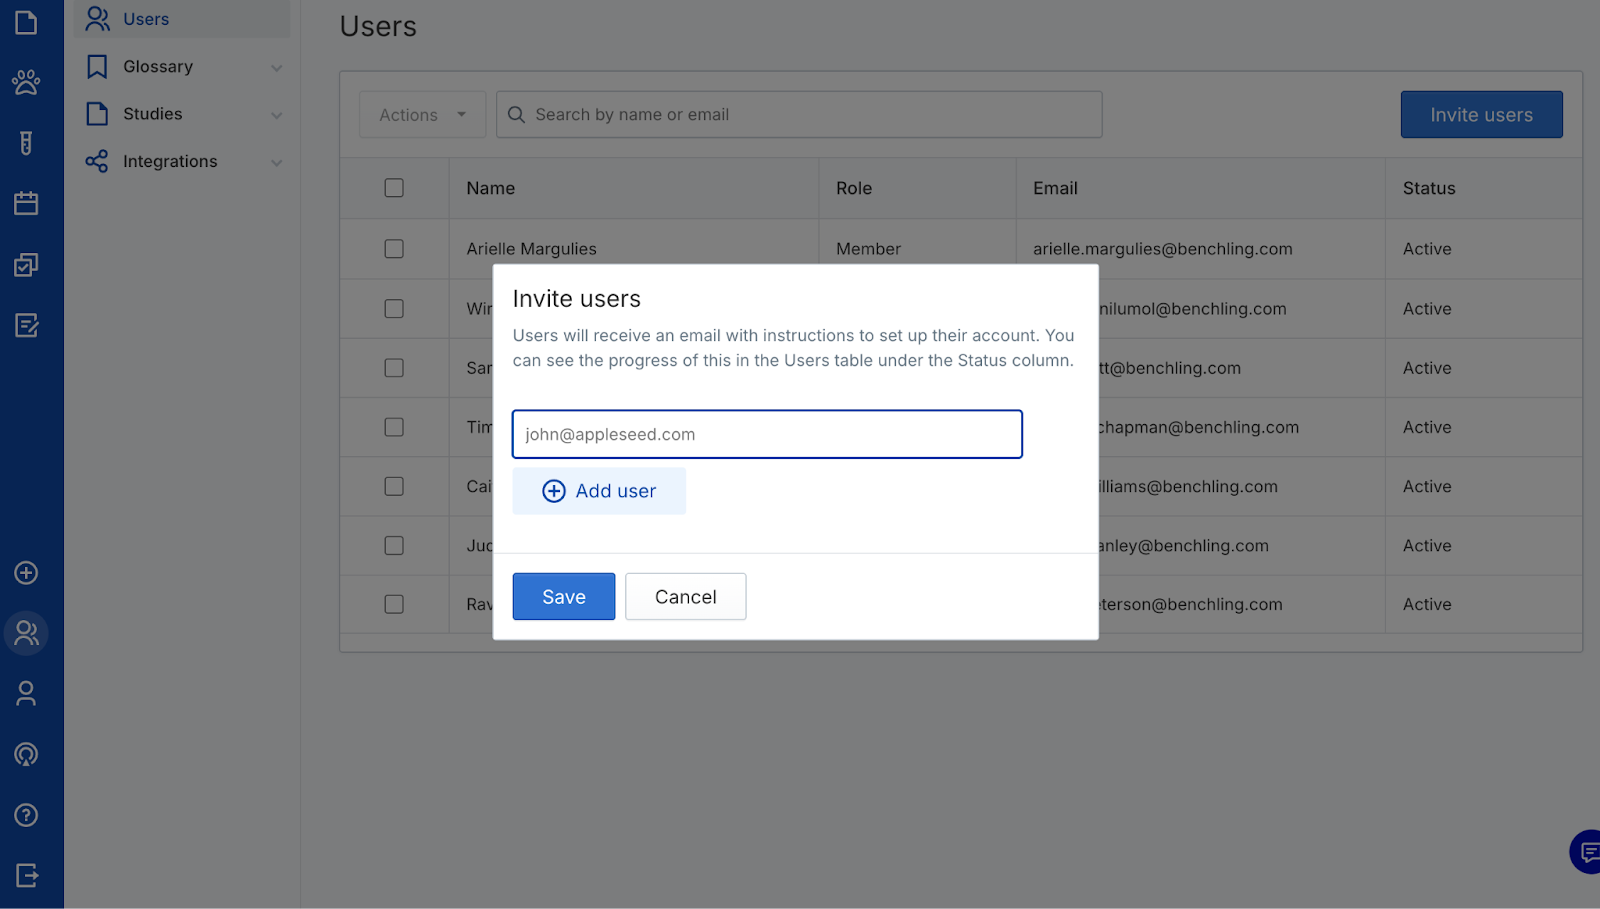Open the test tube icon in sidebar
Image resolution: width=1600 pixels, height=909 pixels.
point(26,143)
